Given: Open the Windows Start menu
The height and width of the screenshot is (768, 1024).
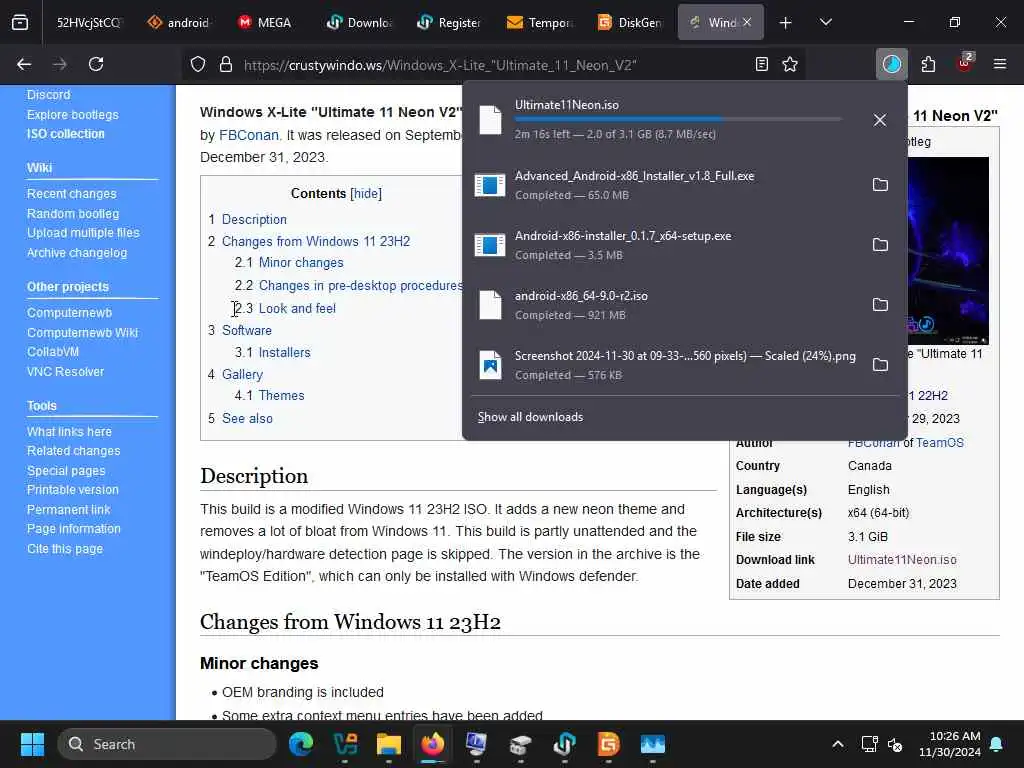Looking at the screenshot, I should click(32, 744).
